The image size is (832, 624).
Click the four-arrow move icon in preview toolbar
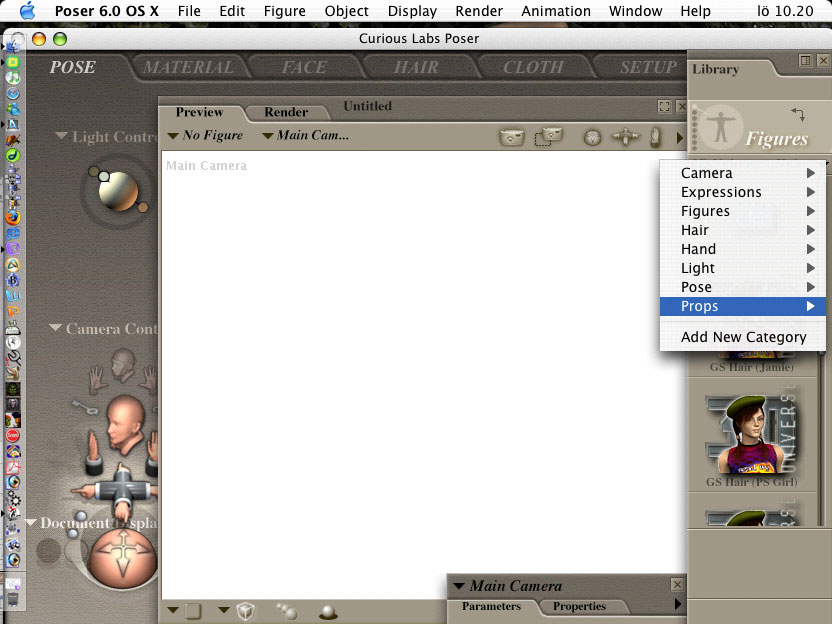[x=626, y=137]
